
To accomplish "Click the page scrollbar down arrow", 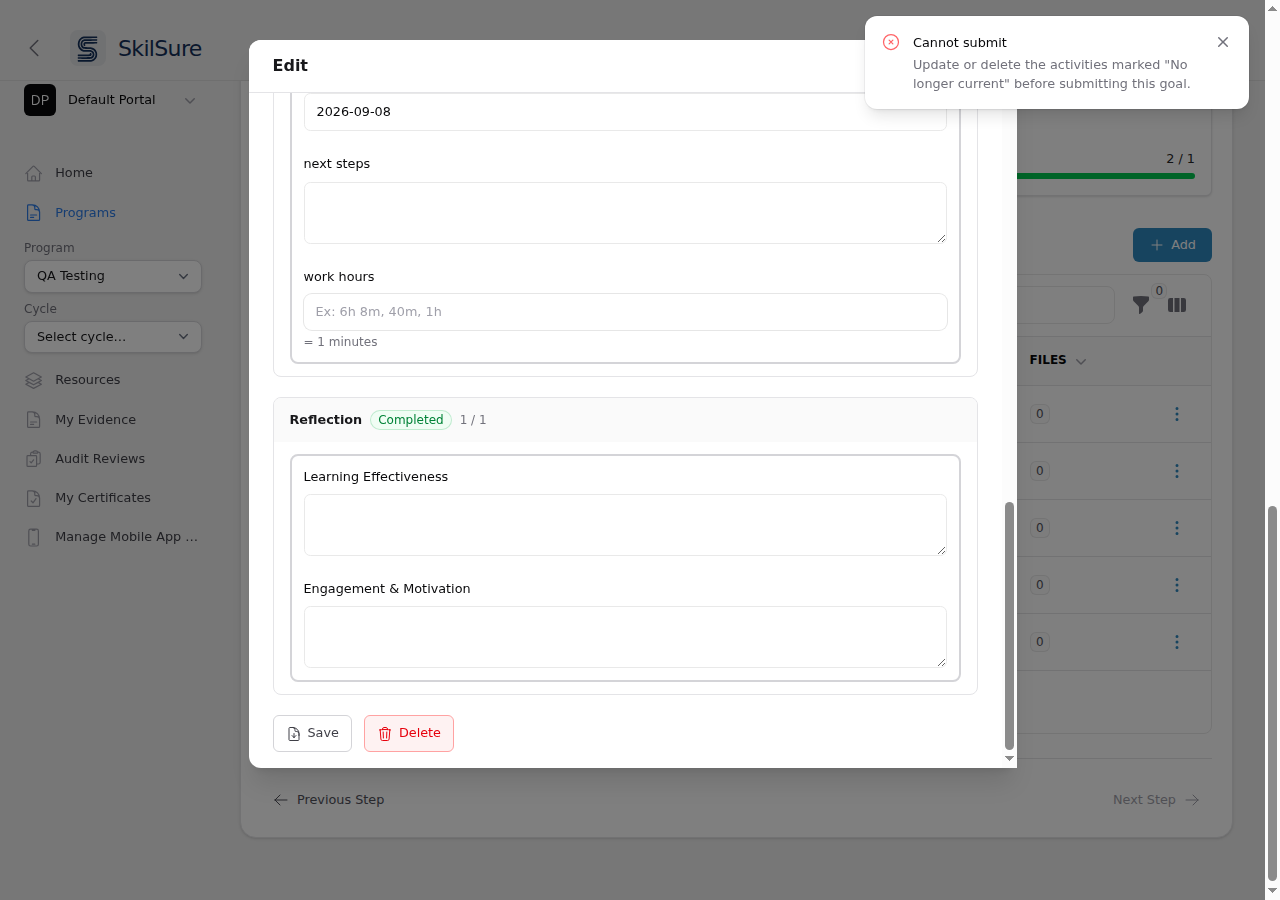I will tap(1272, 890).
